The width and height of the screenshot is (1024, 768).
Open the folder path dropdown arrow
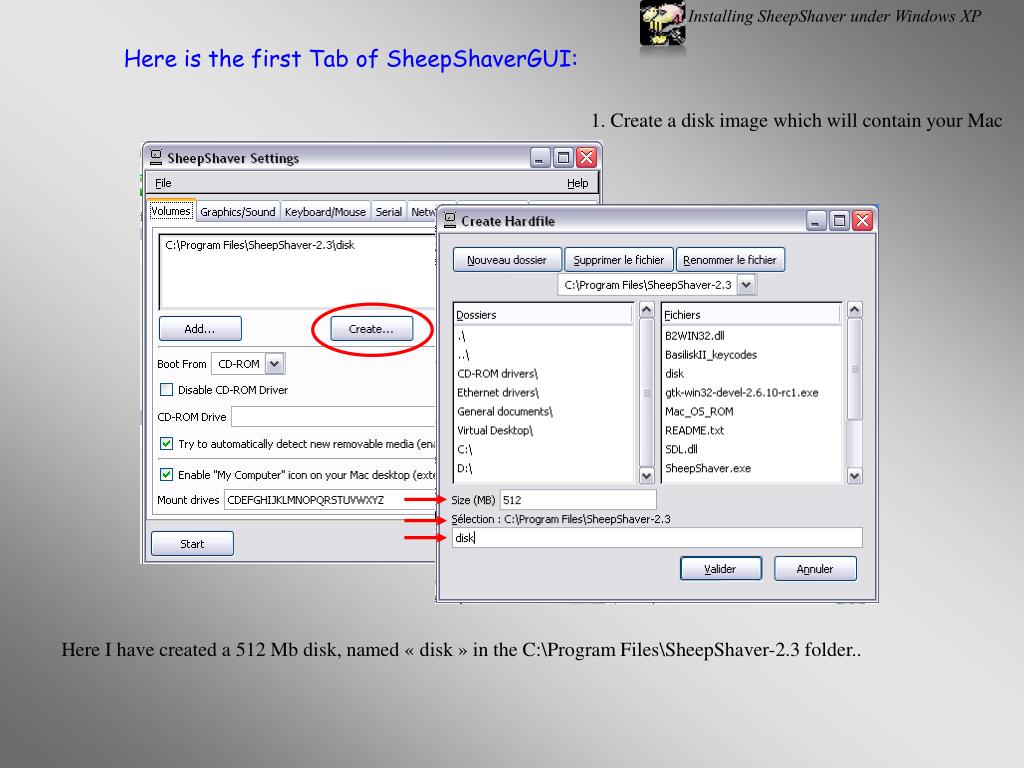746,285
